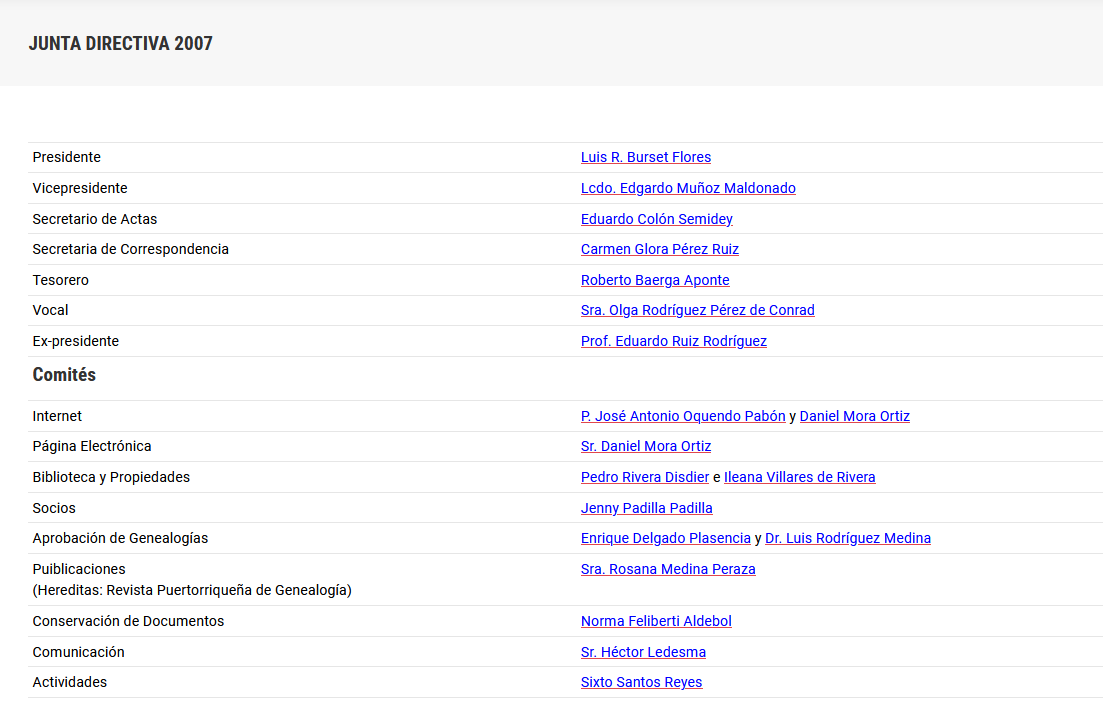Click Sra. Olga Rodríguez Pérez de Conrad
Viewport: 1103px width, 714px height.
[697, 310]
